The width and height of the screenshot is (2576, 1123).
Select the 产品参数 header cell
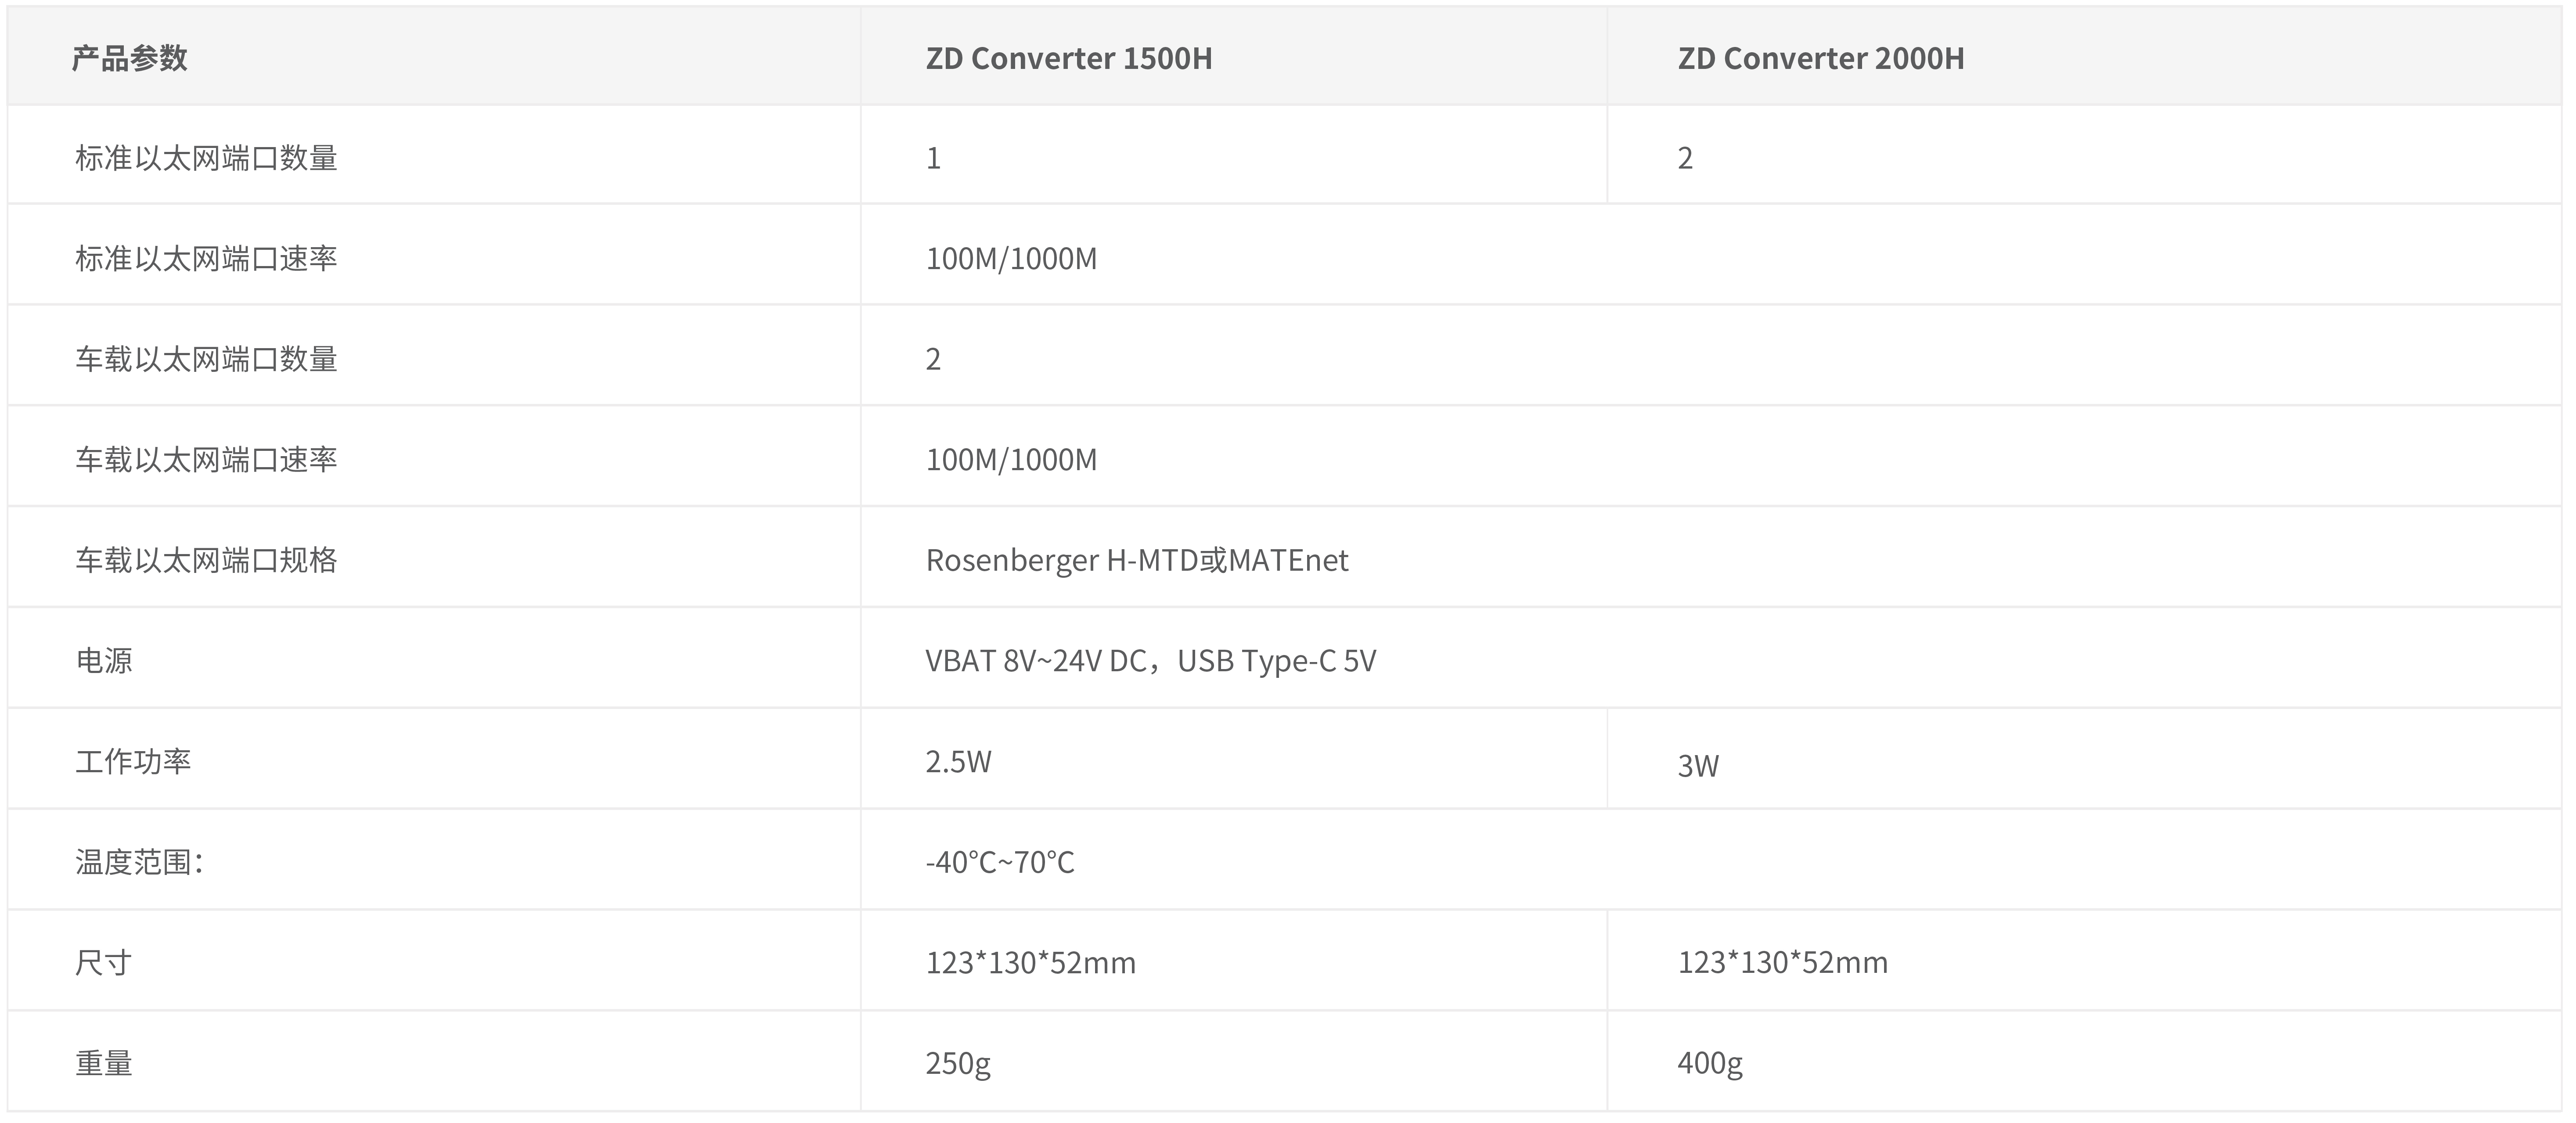(x=130, y=58)
